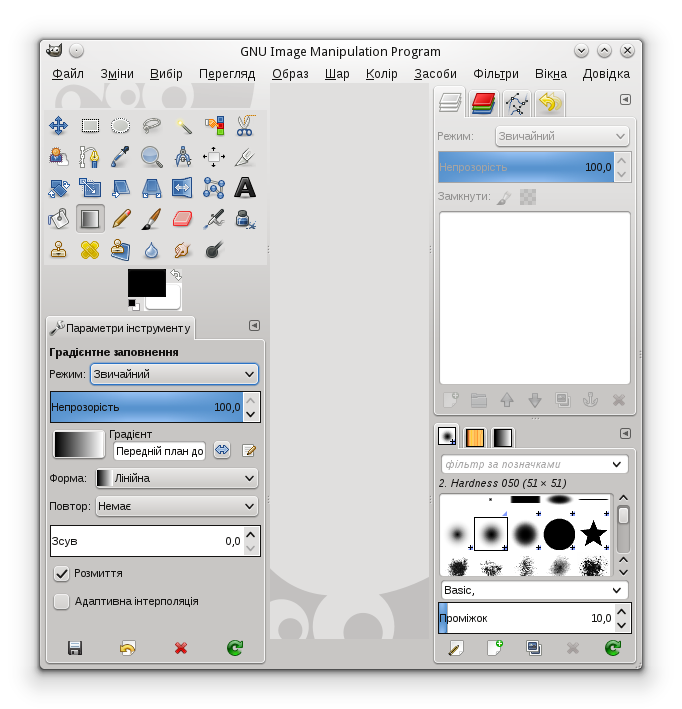Image resolution: width=682 pixels, height=709 pixels.
Task: Open brushes dock panel menu arrow
Action: (625, 434)
